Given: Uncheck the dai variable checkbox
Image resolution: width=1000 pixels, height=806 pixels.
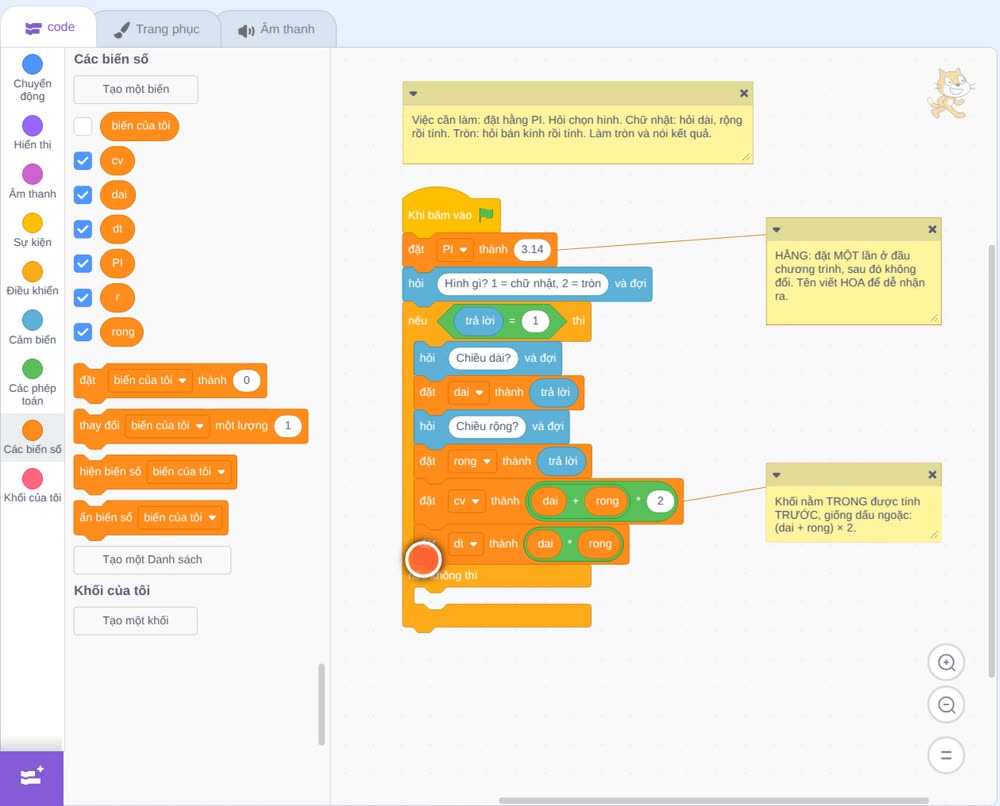Looking at the screenshot, I should click(x=83, y=194).
